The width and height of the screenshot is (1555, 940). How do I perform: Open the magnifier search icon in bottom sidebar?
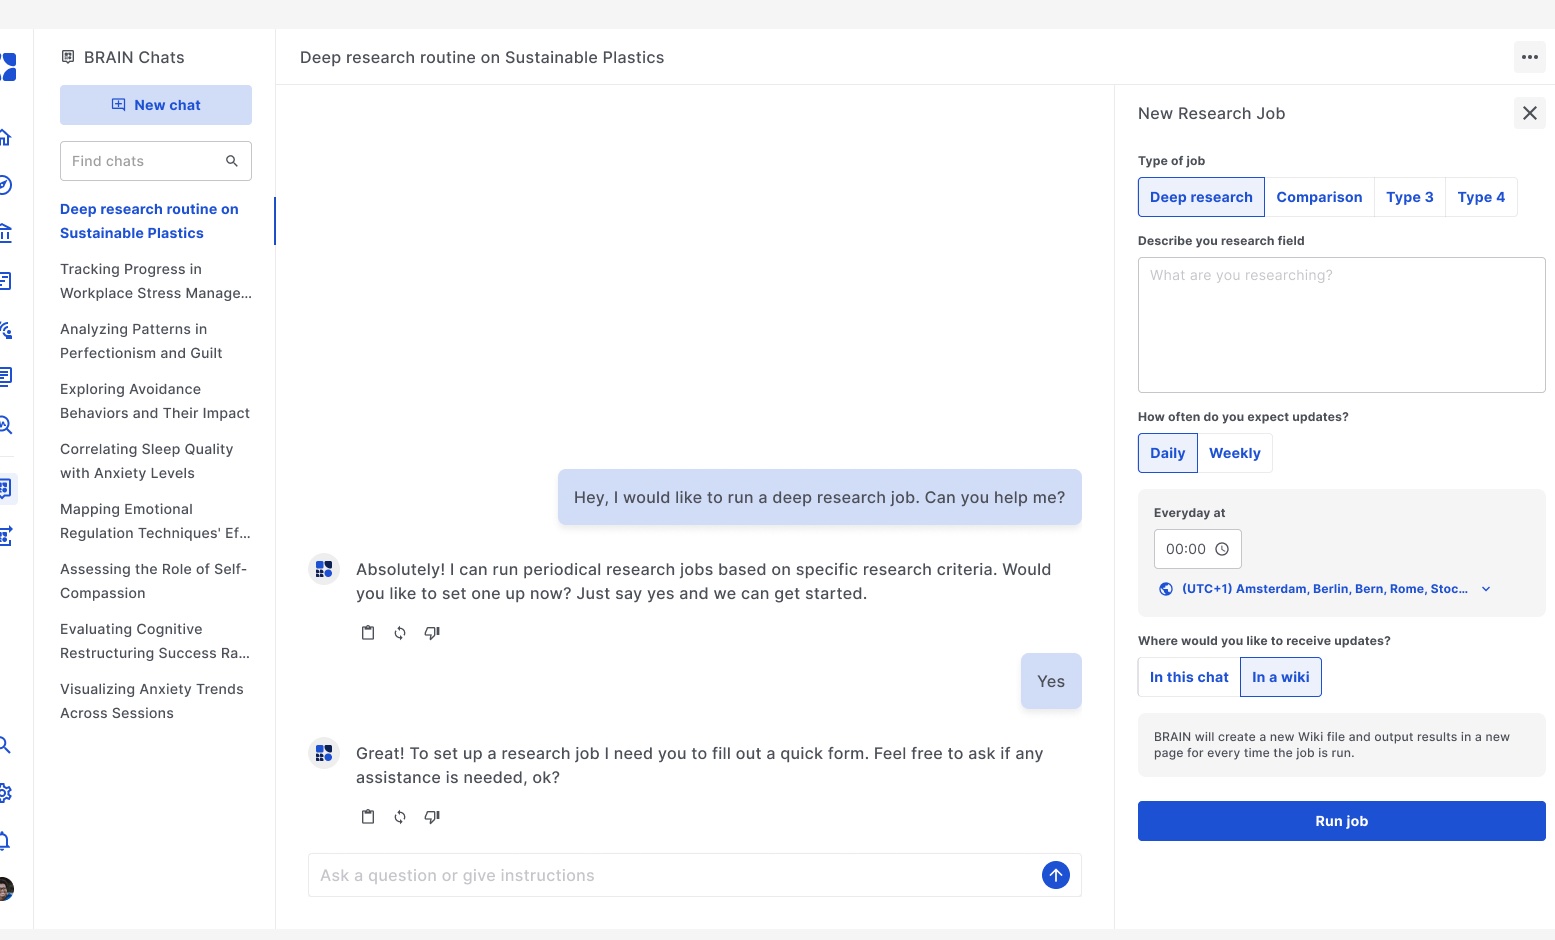(x=5, y=745)
